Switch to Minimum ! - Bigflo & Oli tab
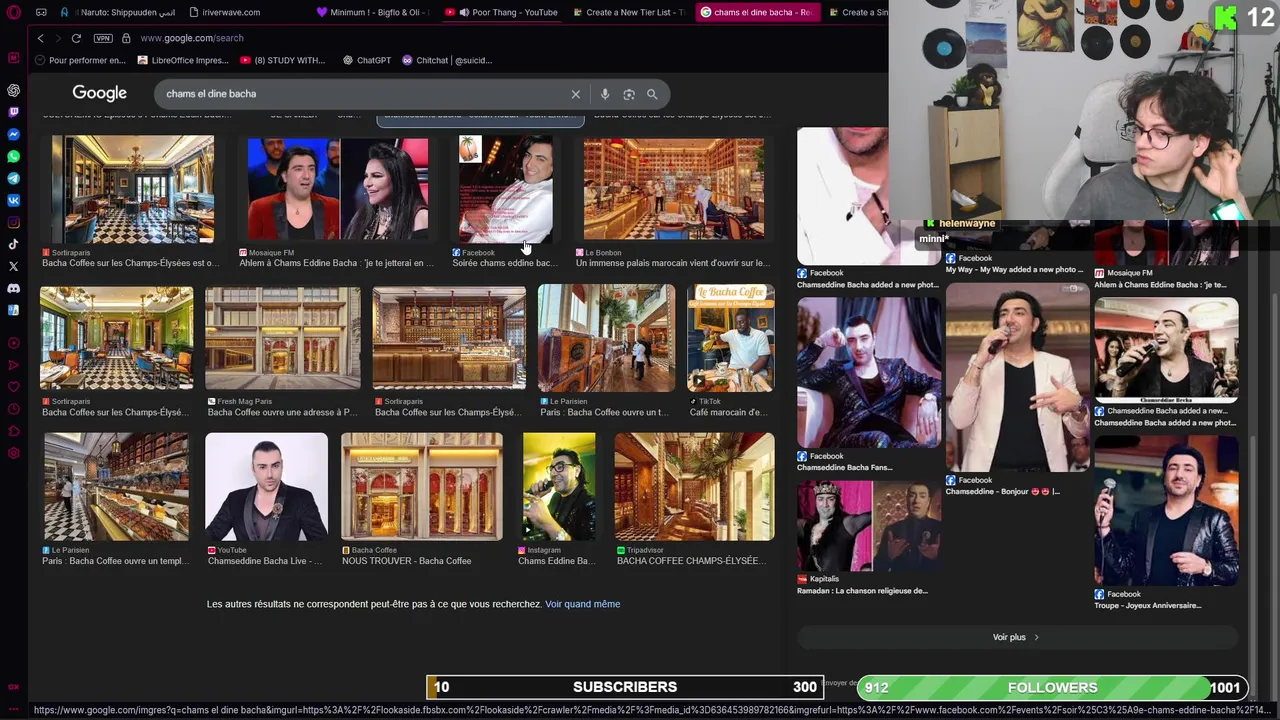The image size is (1280, 720). click(373, 12)
